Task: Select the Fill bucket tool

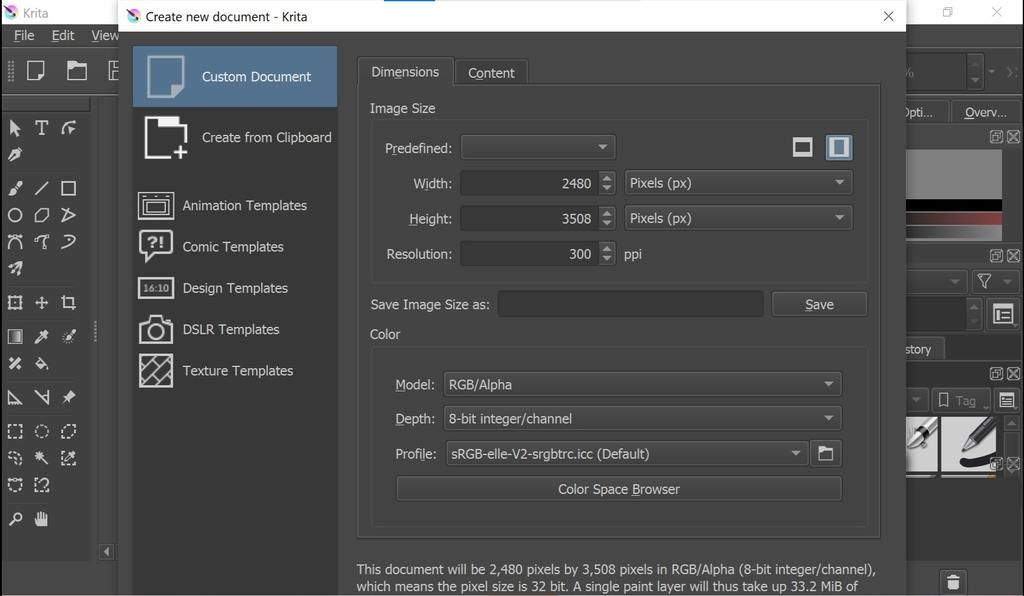Action: (x=41, y=363)
